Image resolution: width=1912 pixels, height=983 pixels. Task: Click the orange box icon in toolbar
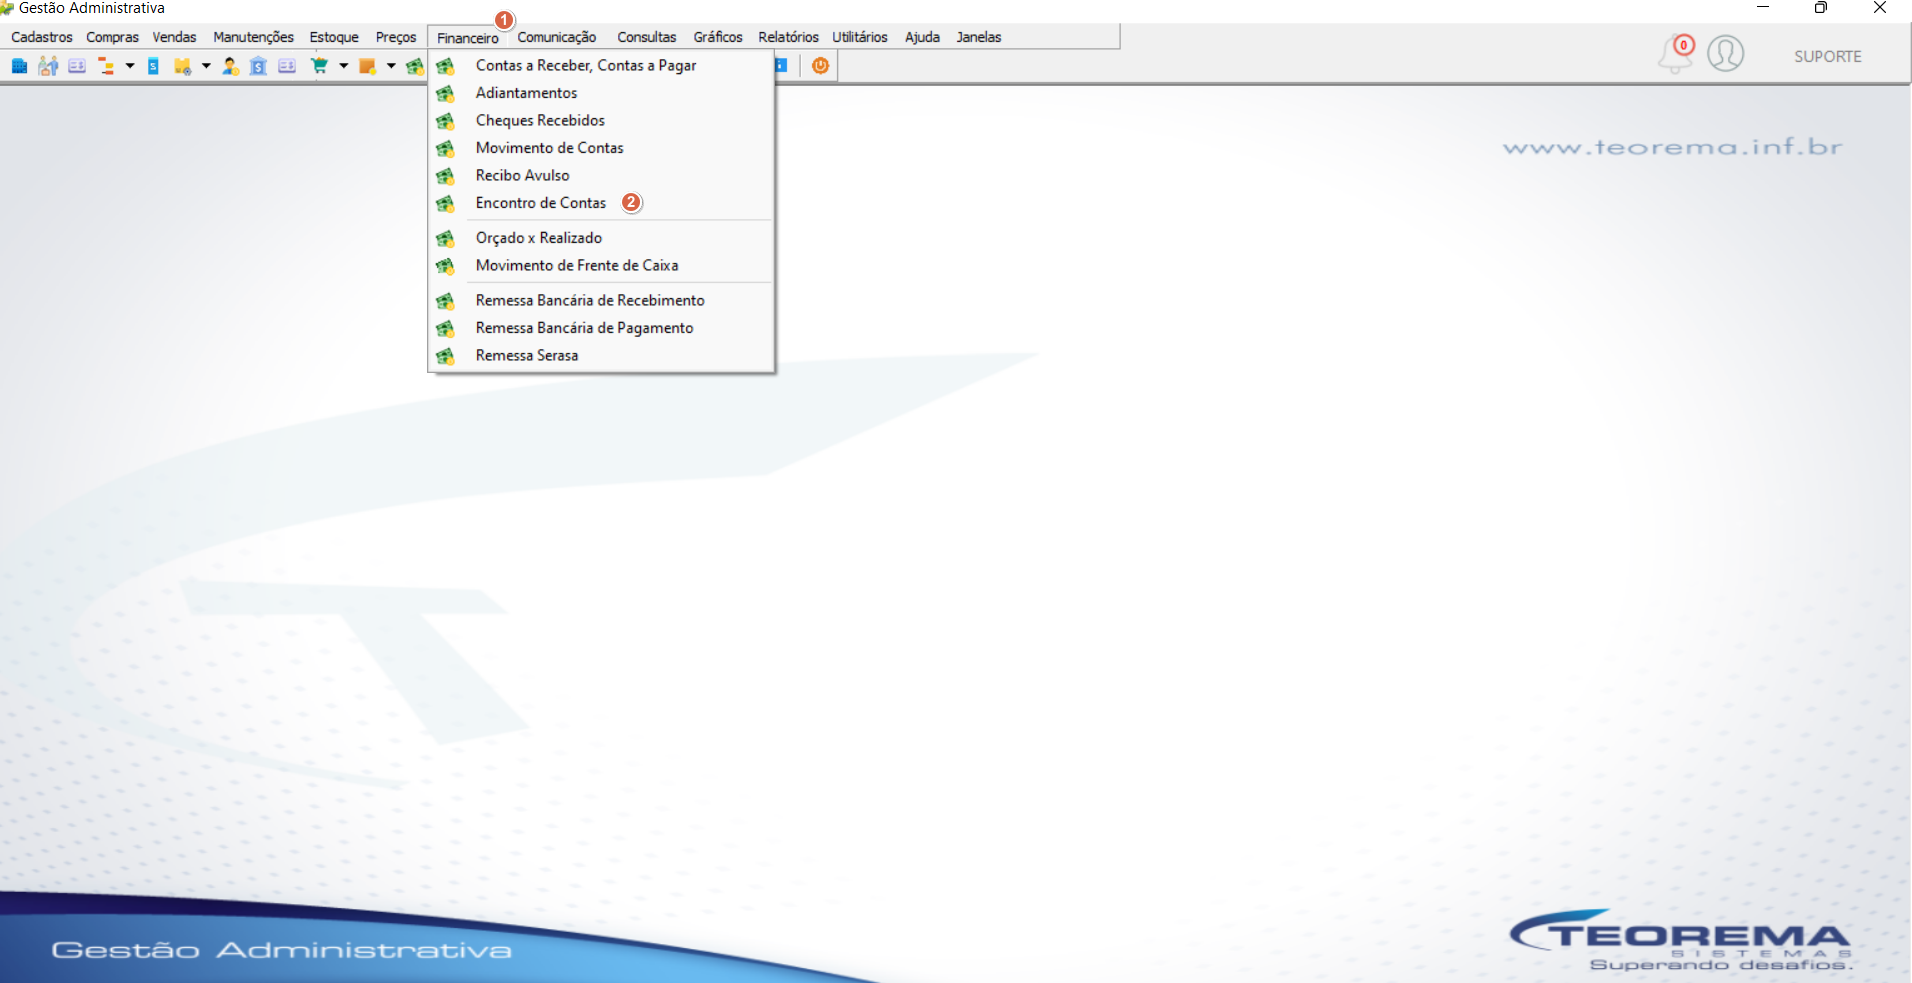tap(367, 66)
